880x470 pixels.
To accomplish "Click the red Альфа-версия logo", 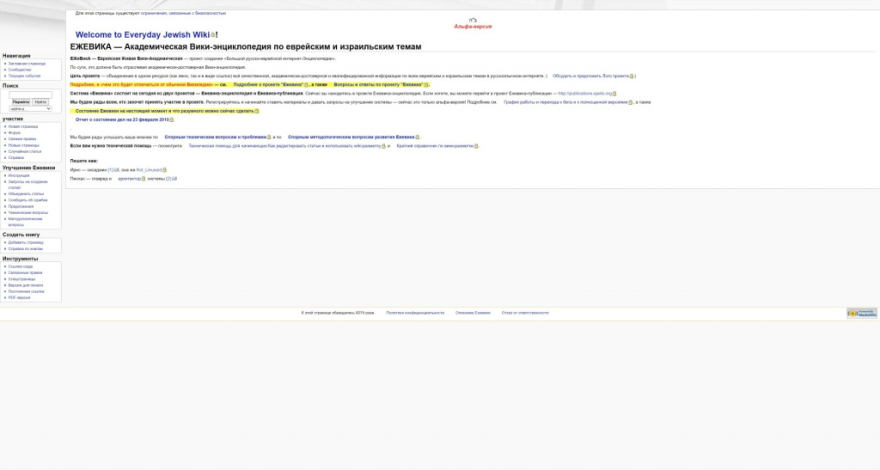I will pyautogui.click(x=473, y=24).
